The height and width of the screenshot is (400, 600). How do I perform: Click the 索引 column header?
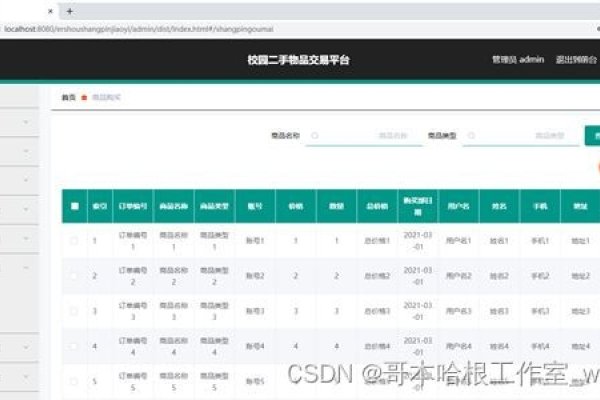pyautogui.click(x=100, y=206)
